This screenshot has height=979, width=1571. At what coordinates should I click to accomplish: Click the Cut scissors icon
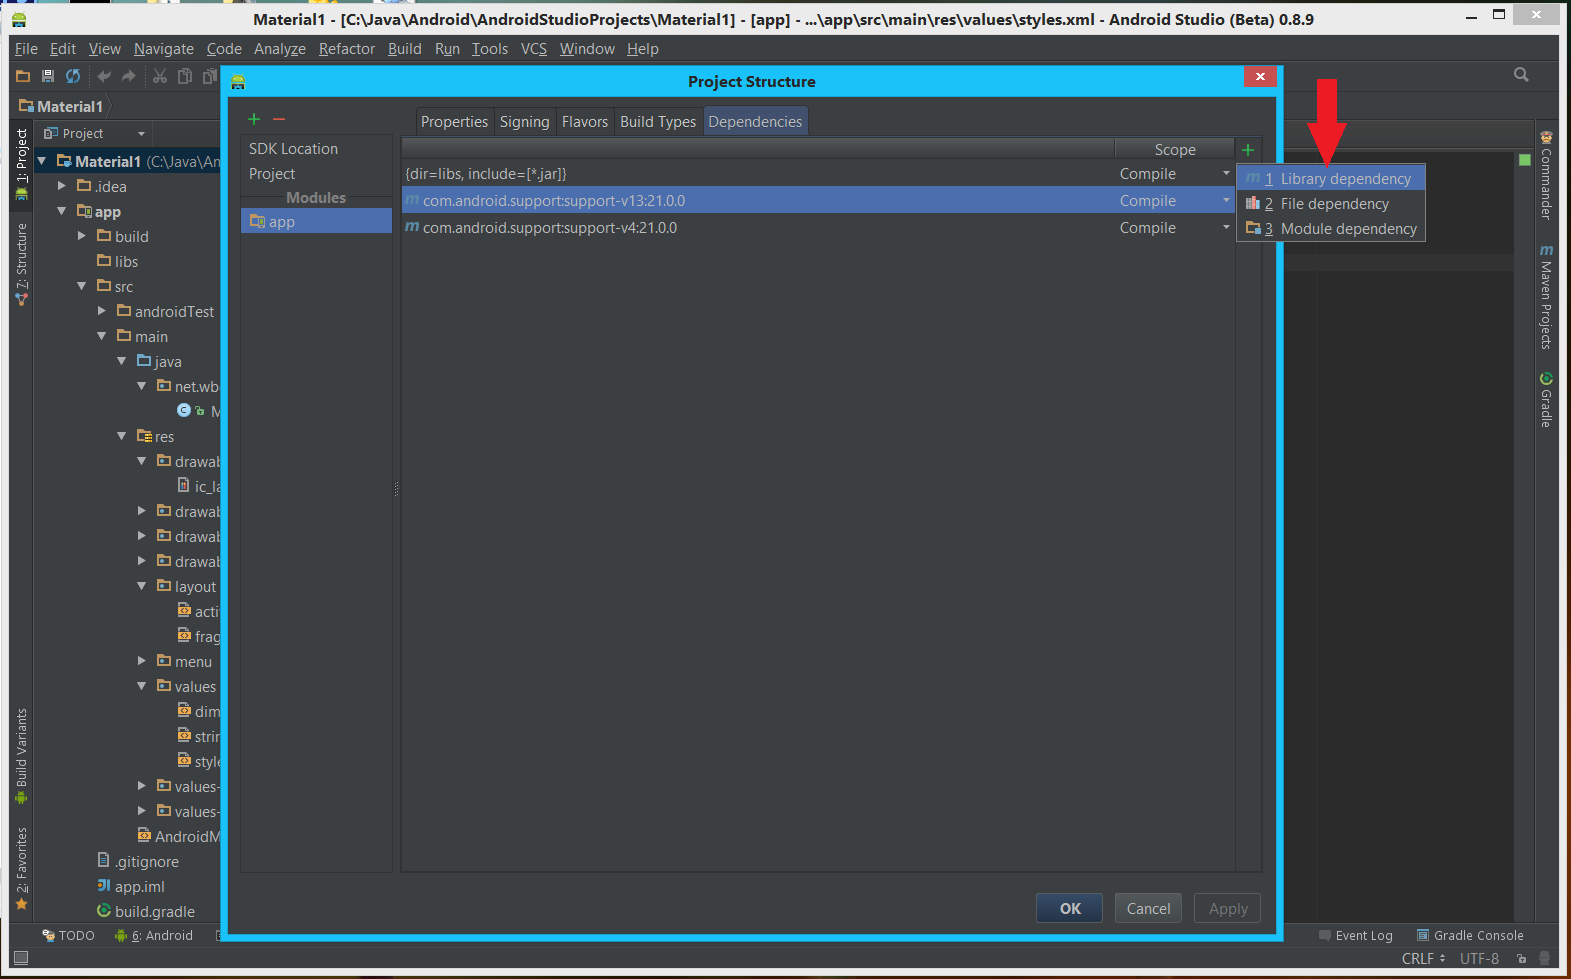pyautogui.click(x=160, y=76)
